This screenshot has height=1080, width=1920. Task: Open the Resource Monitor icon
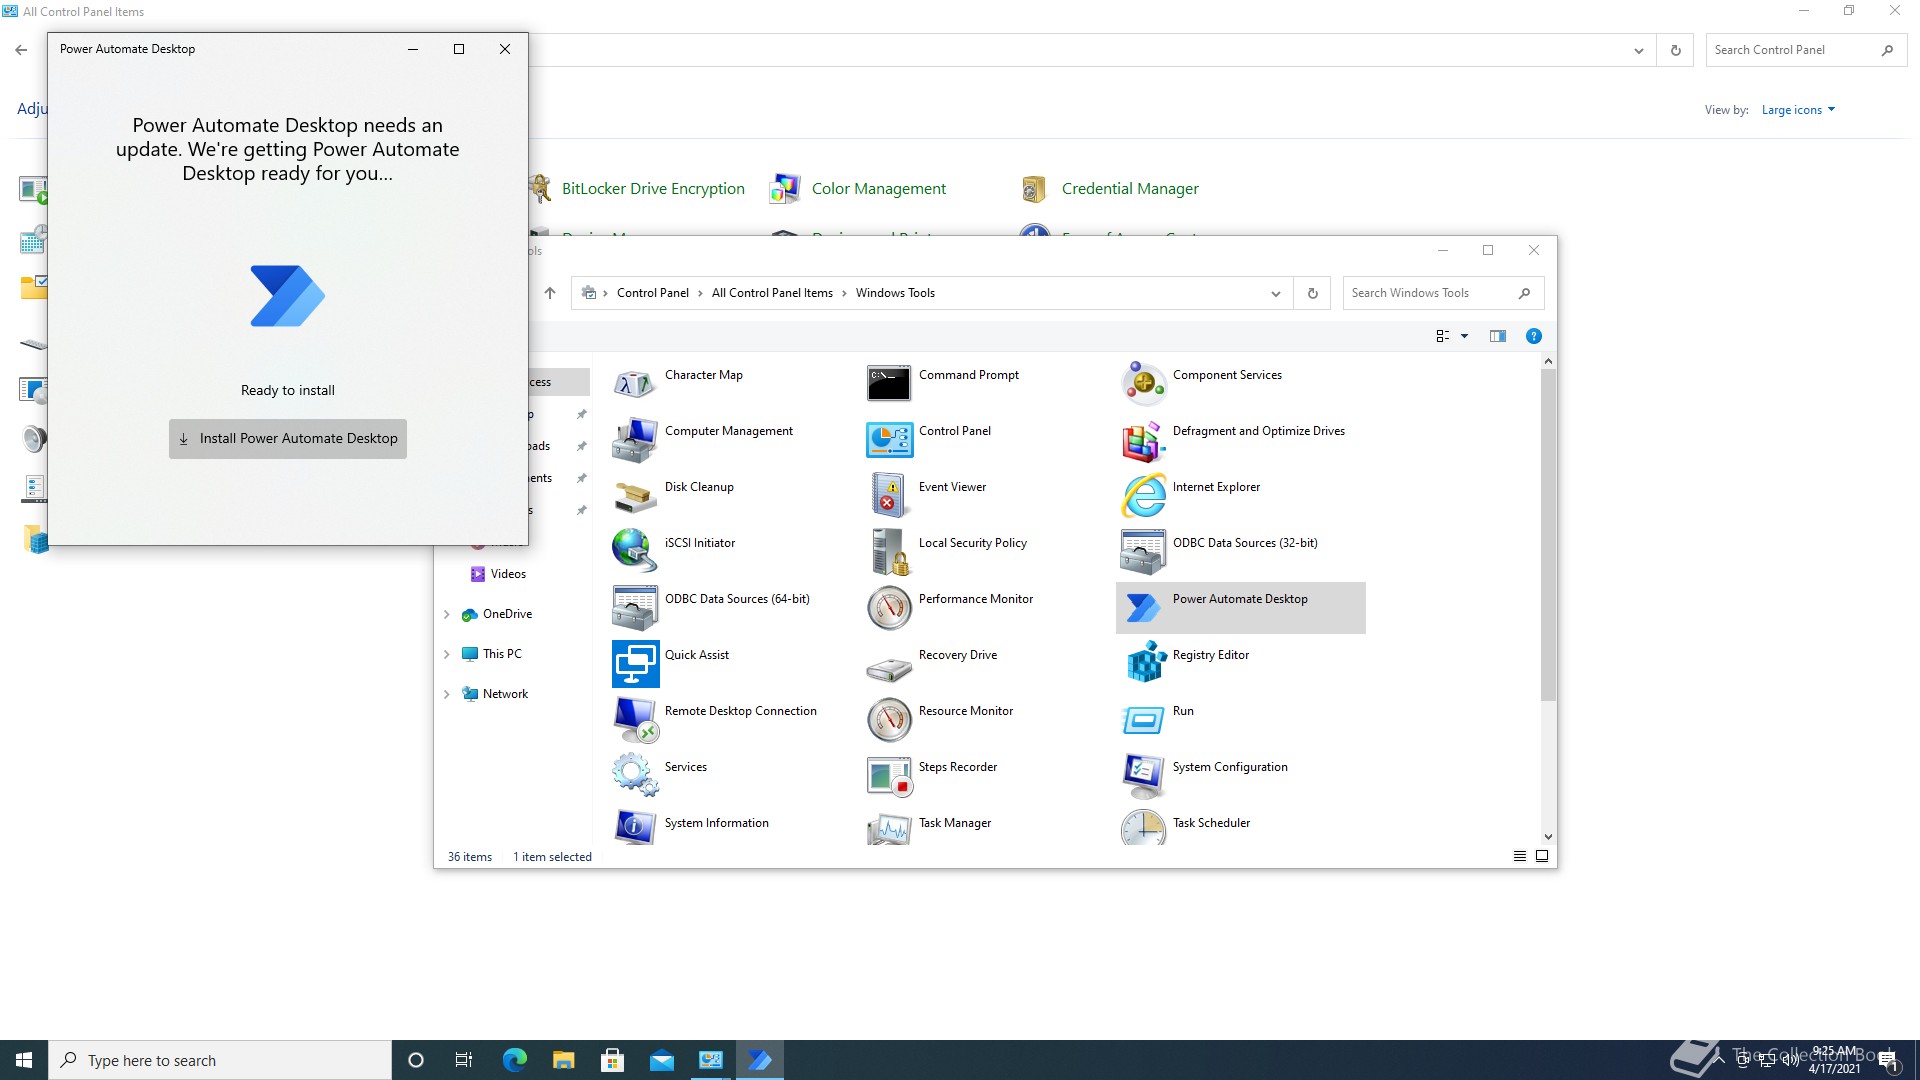[889, 719]
